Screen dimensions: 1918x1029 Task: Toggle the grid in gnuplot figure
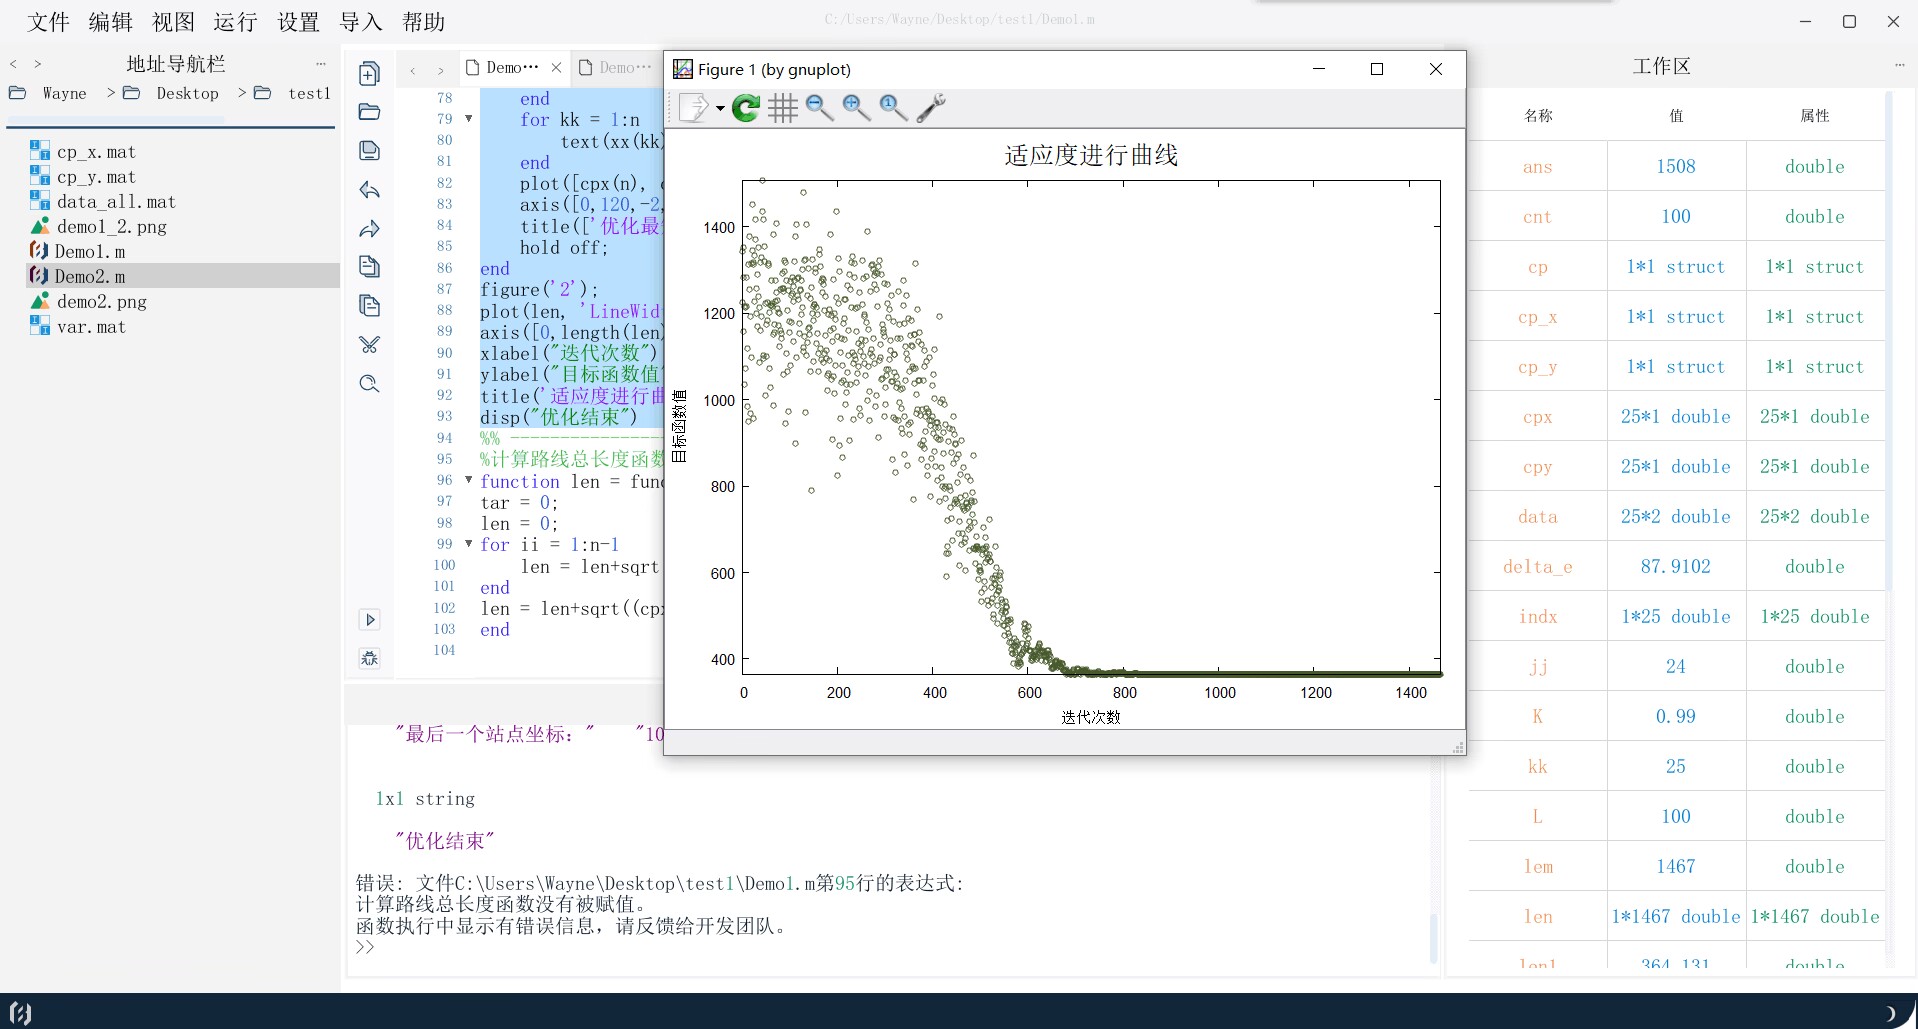[783, 107]
